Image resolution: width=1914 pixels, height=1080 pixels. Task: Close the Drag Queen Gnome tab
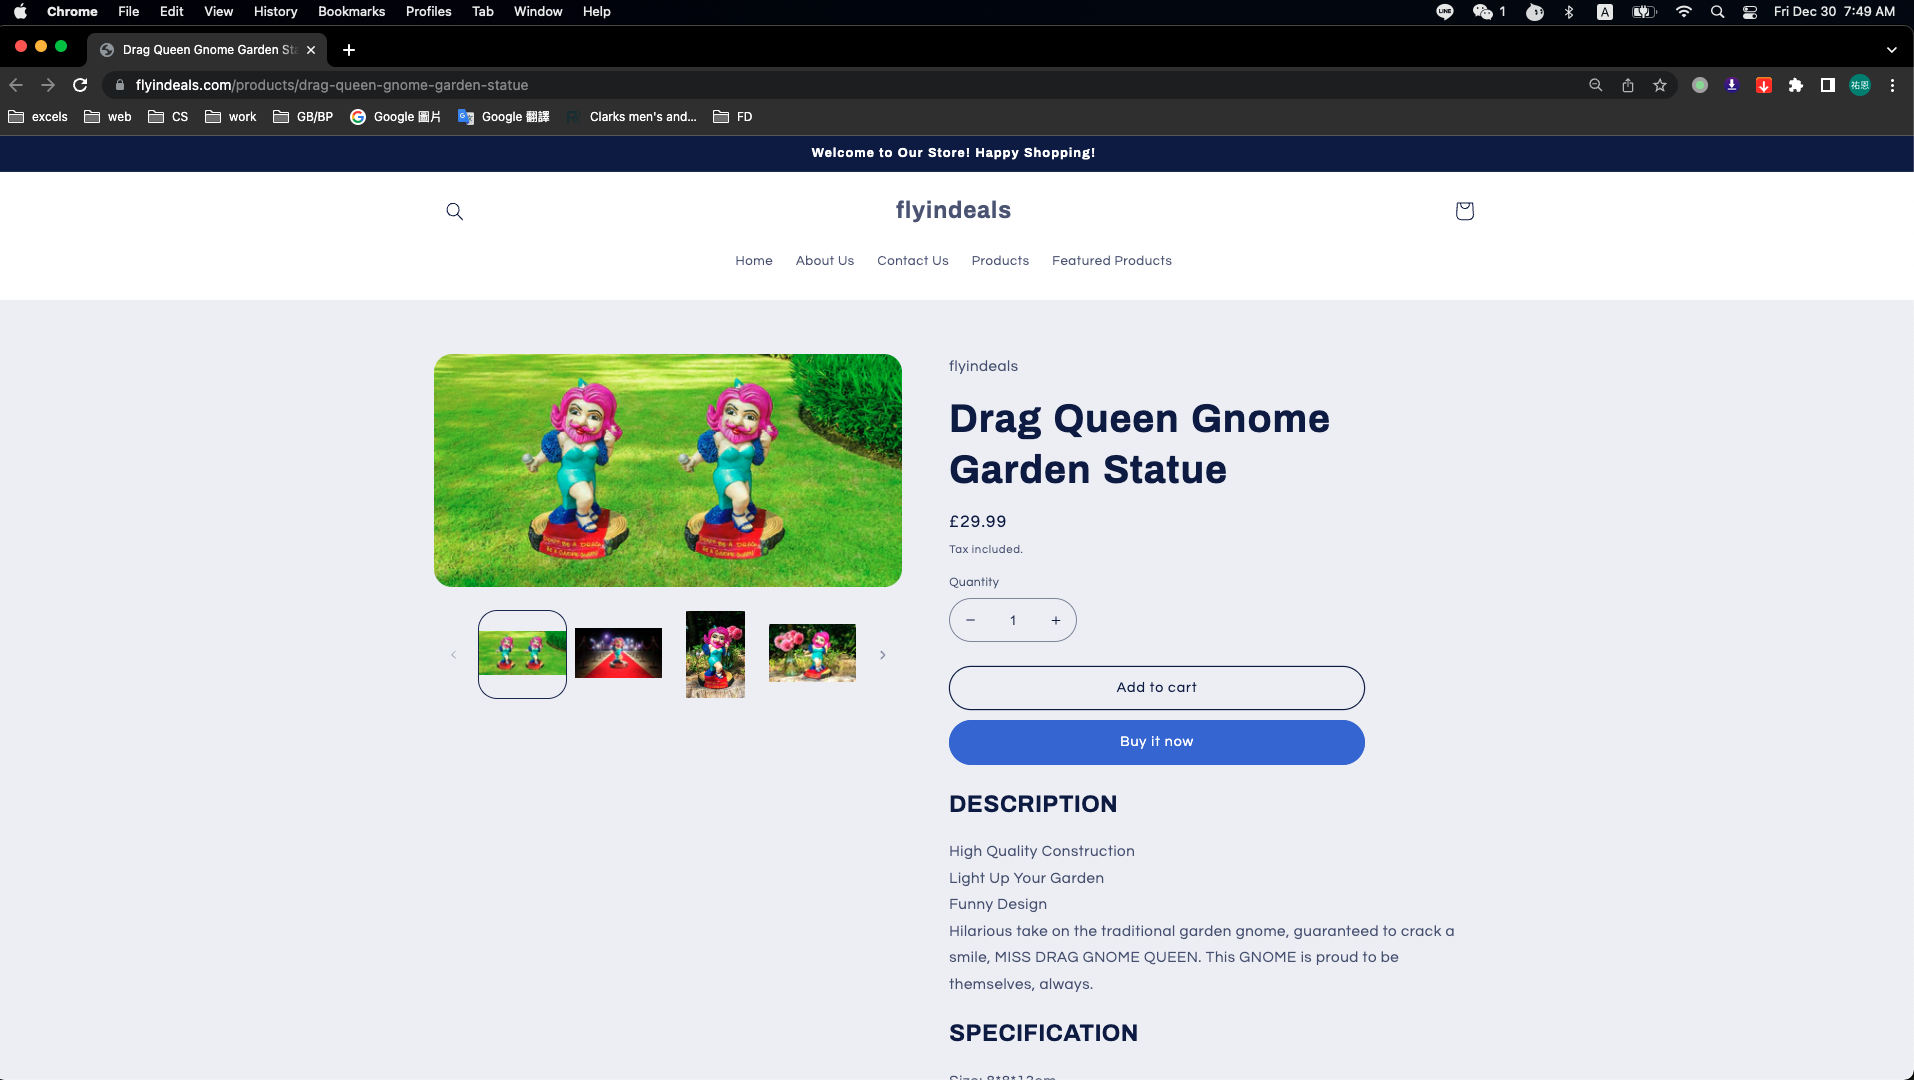pyautogui.click(x=311, y=49)
